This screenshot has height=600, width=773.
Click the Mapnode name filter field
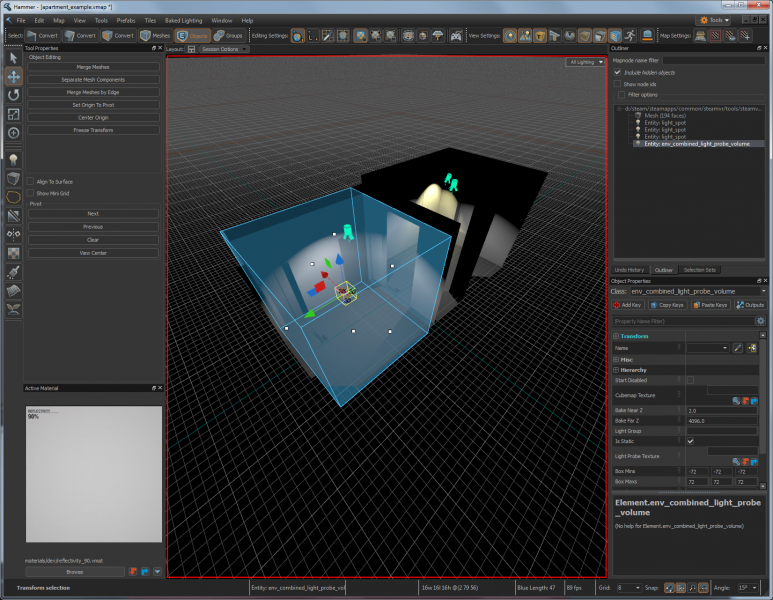pyautogui.click(x=713, y=60)
